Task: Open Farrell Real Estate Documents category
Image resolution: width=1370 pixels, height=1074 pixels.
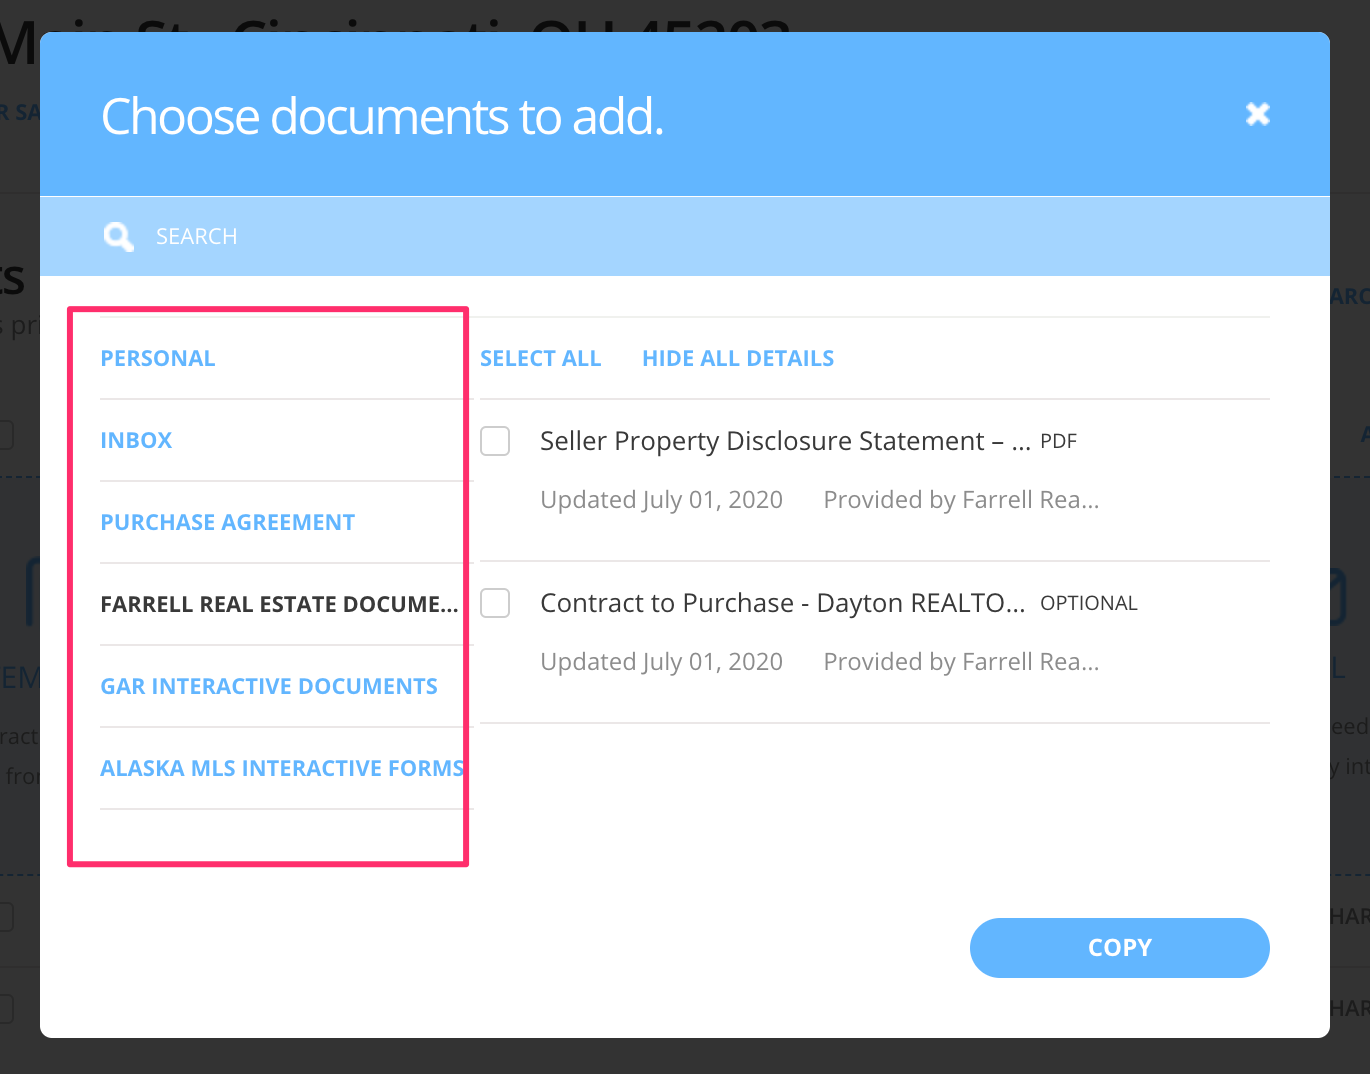Action: 280,603
